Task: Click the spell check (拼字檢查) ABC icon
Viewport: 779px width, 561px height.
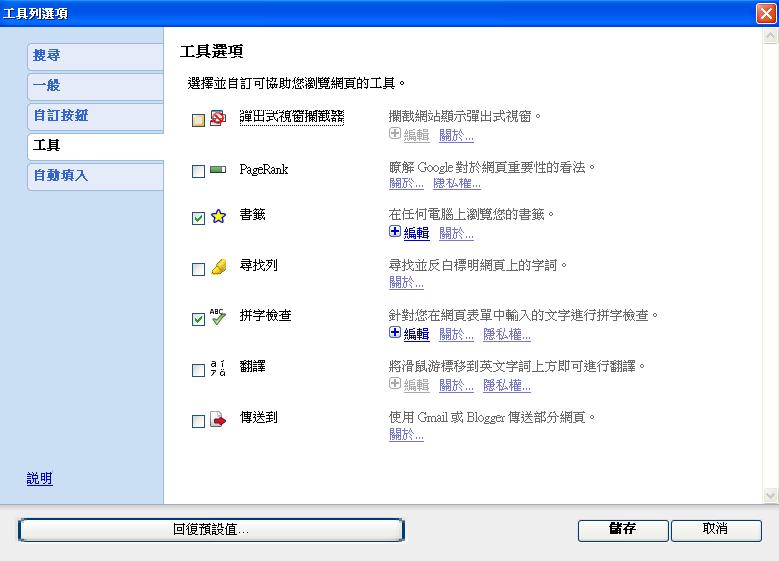Action: click(218, 317)
